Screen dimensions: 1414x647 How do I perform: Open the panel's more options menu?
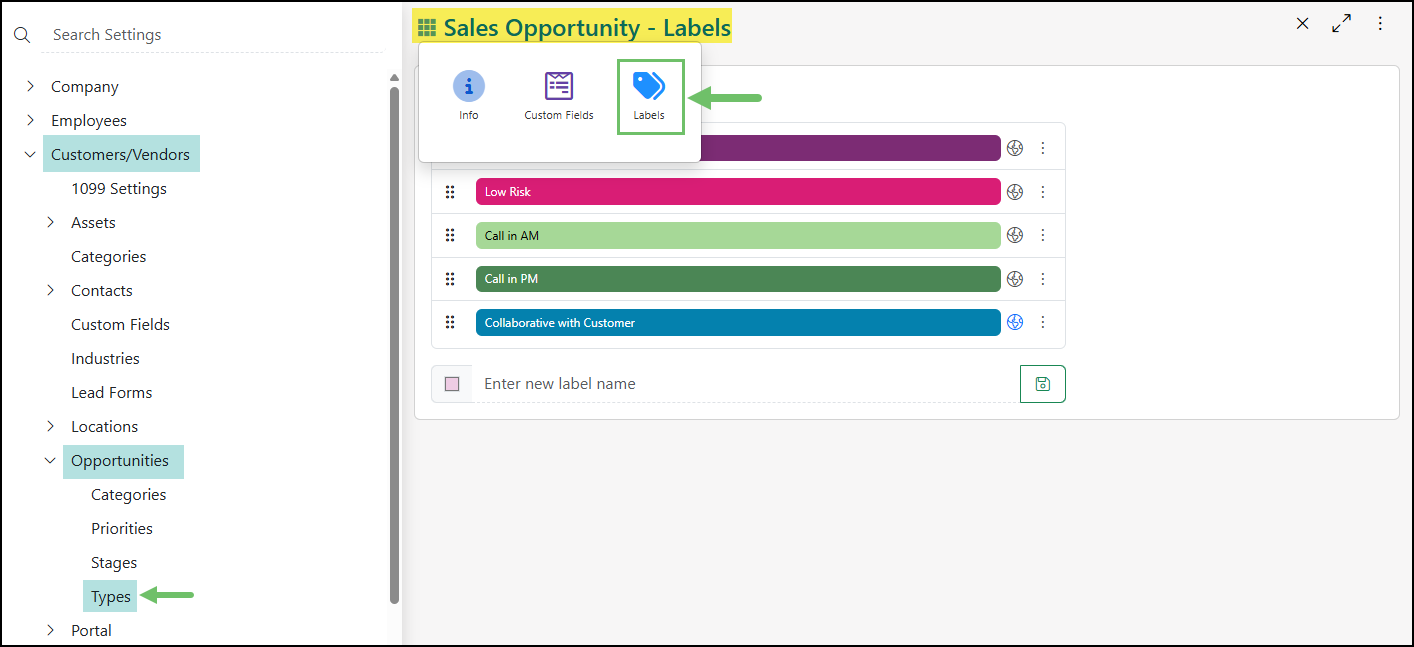coord(1380,24)
